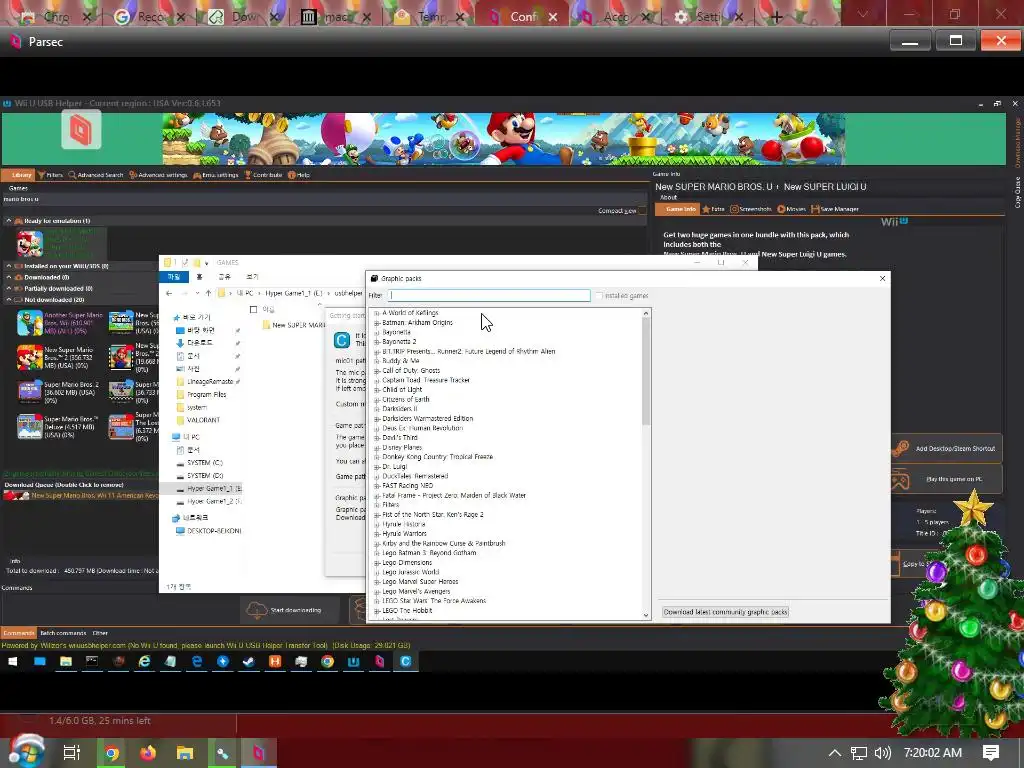Click New Super Mario Bros. U game thumbnail

pos(29,244)
